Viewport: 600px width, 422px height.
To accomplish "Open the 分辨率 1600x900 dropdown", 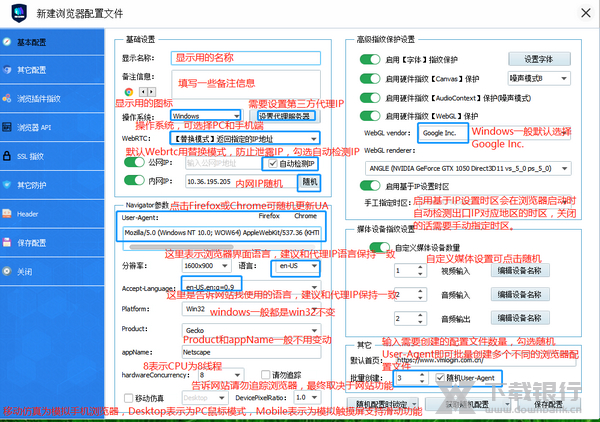I will coord(207,266).
